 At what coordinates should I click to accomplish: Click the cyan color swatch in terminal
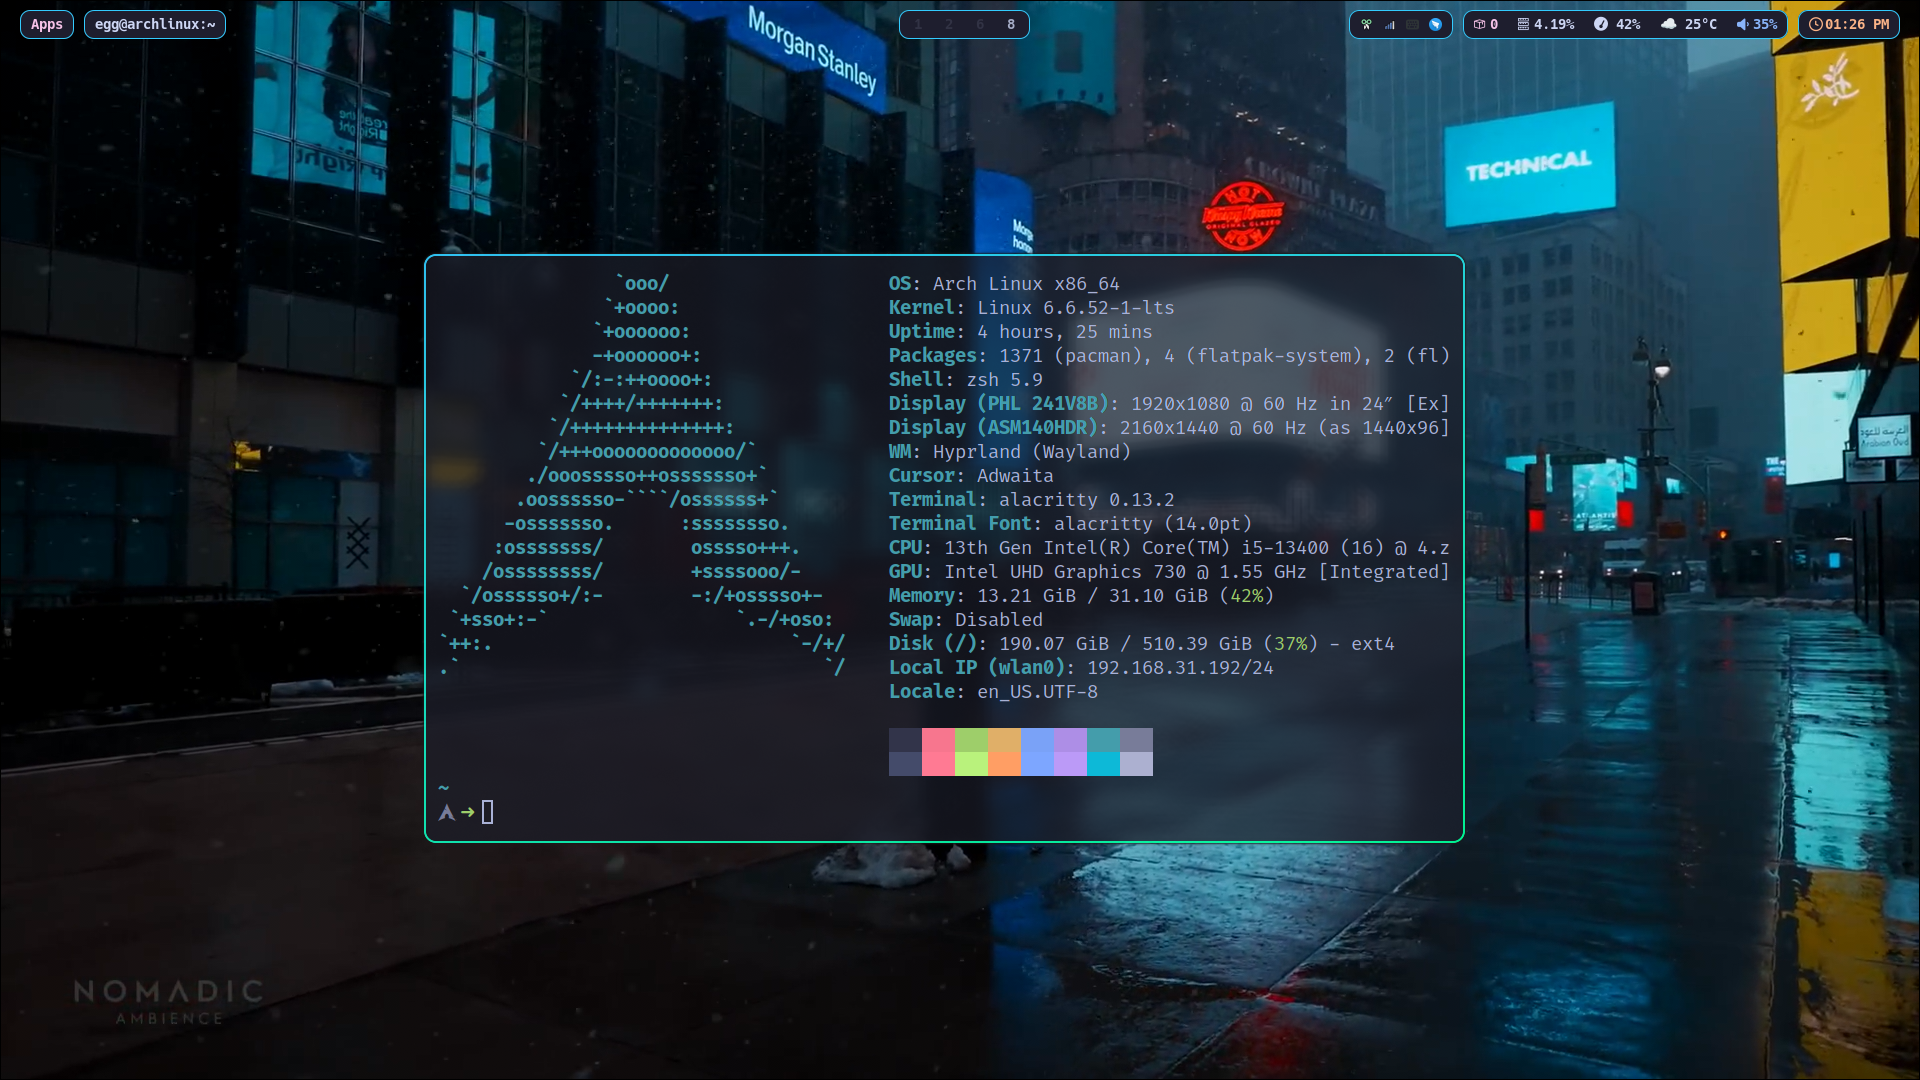coord(1103,763)
